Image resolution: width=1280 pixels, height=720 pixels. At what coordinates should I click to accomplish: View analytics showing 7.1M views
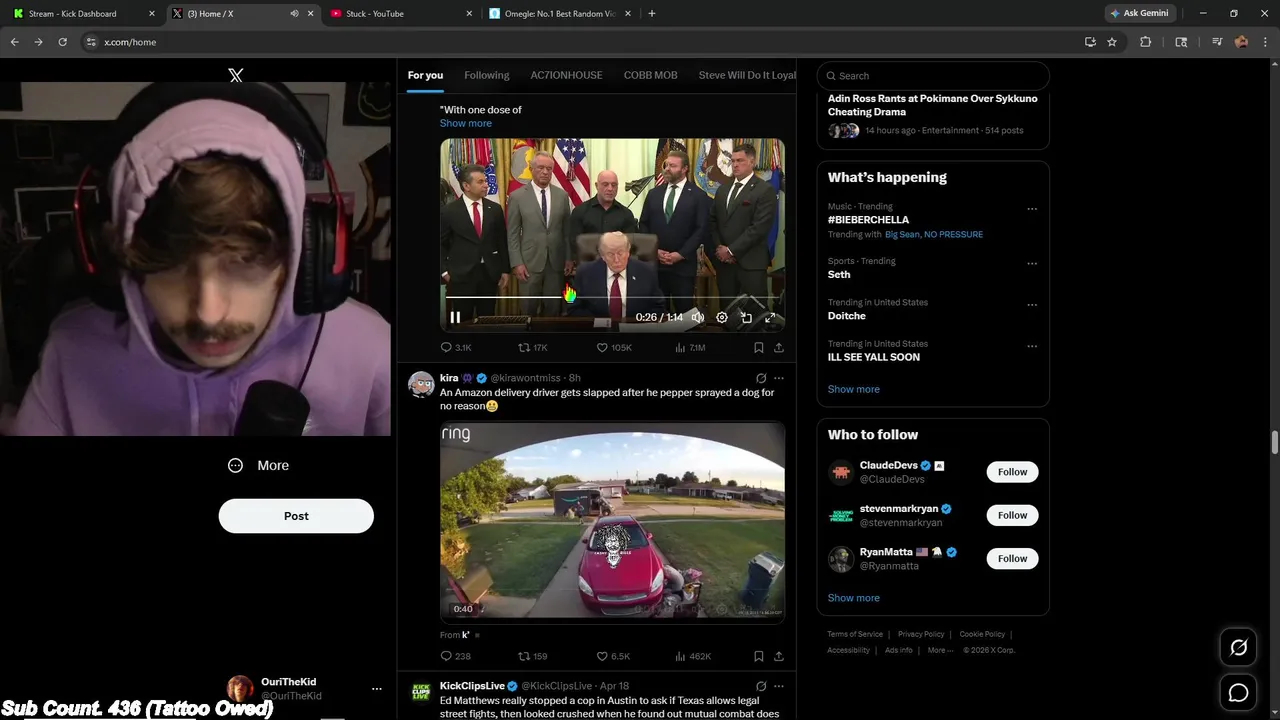[x=690, y=348]
